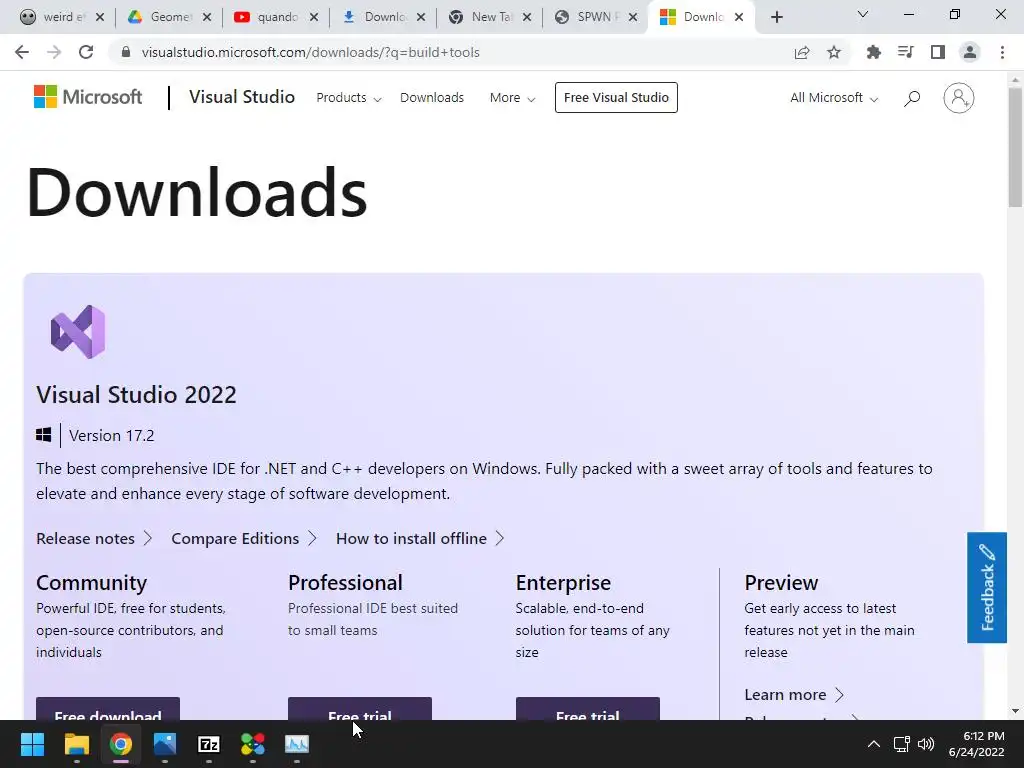Screen dimensions: 1024x768
Task: Go back with the browser back arrow
Action: coord(22,52)
